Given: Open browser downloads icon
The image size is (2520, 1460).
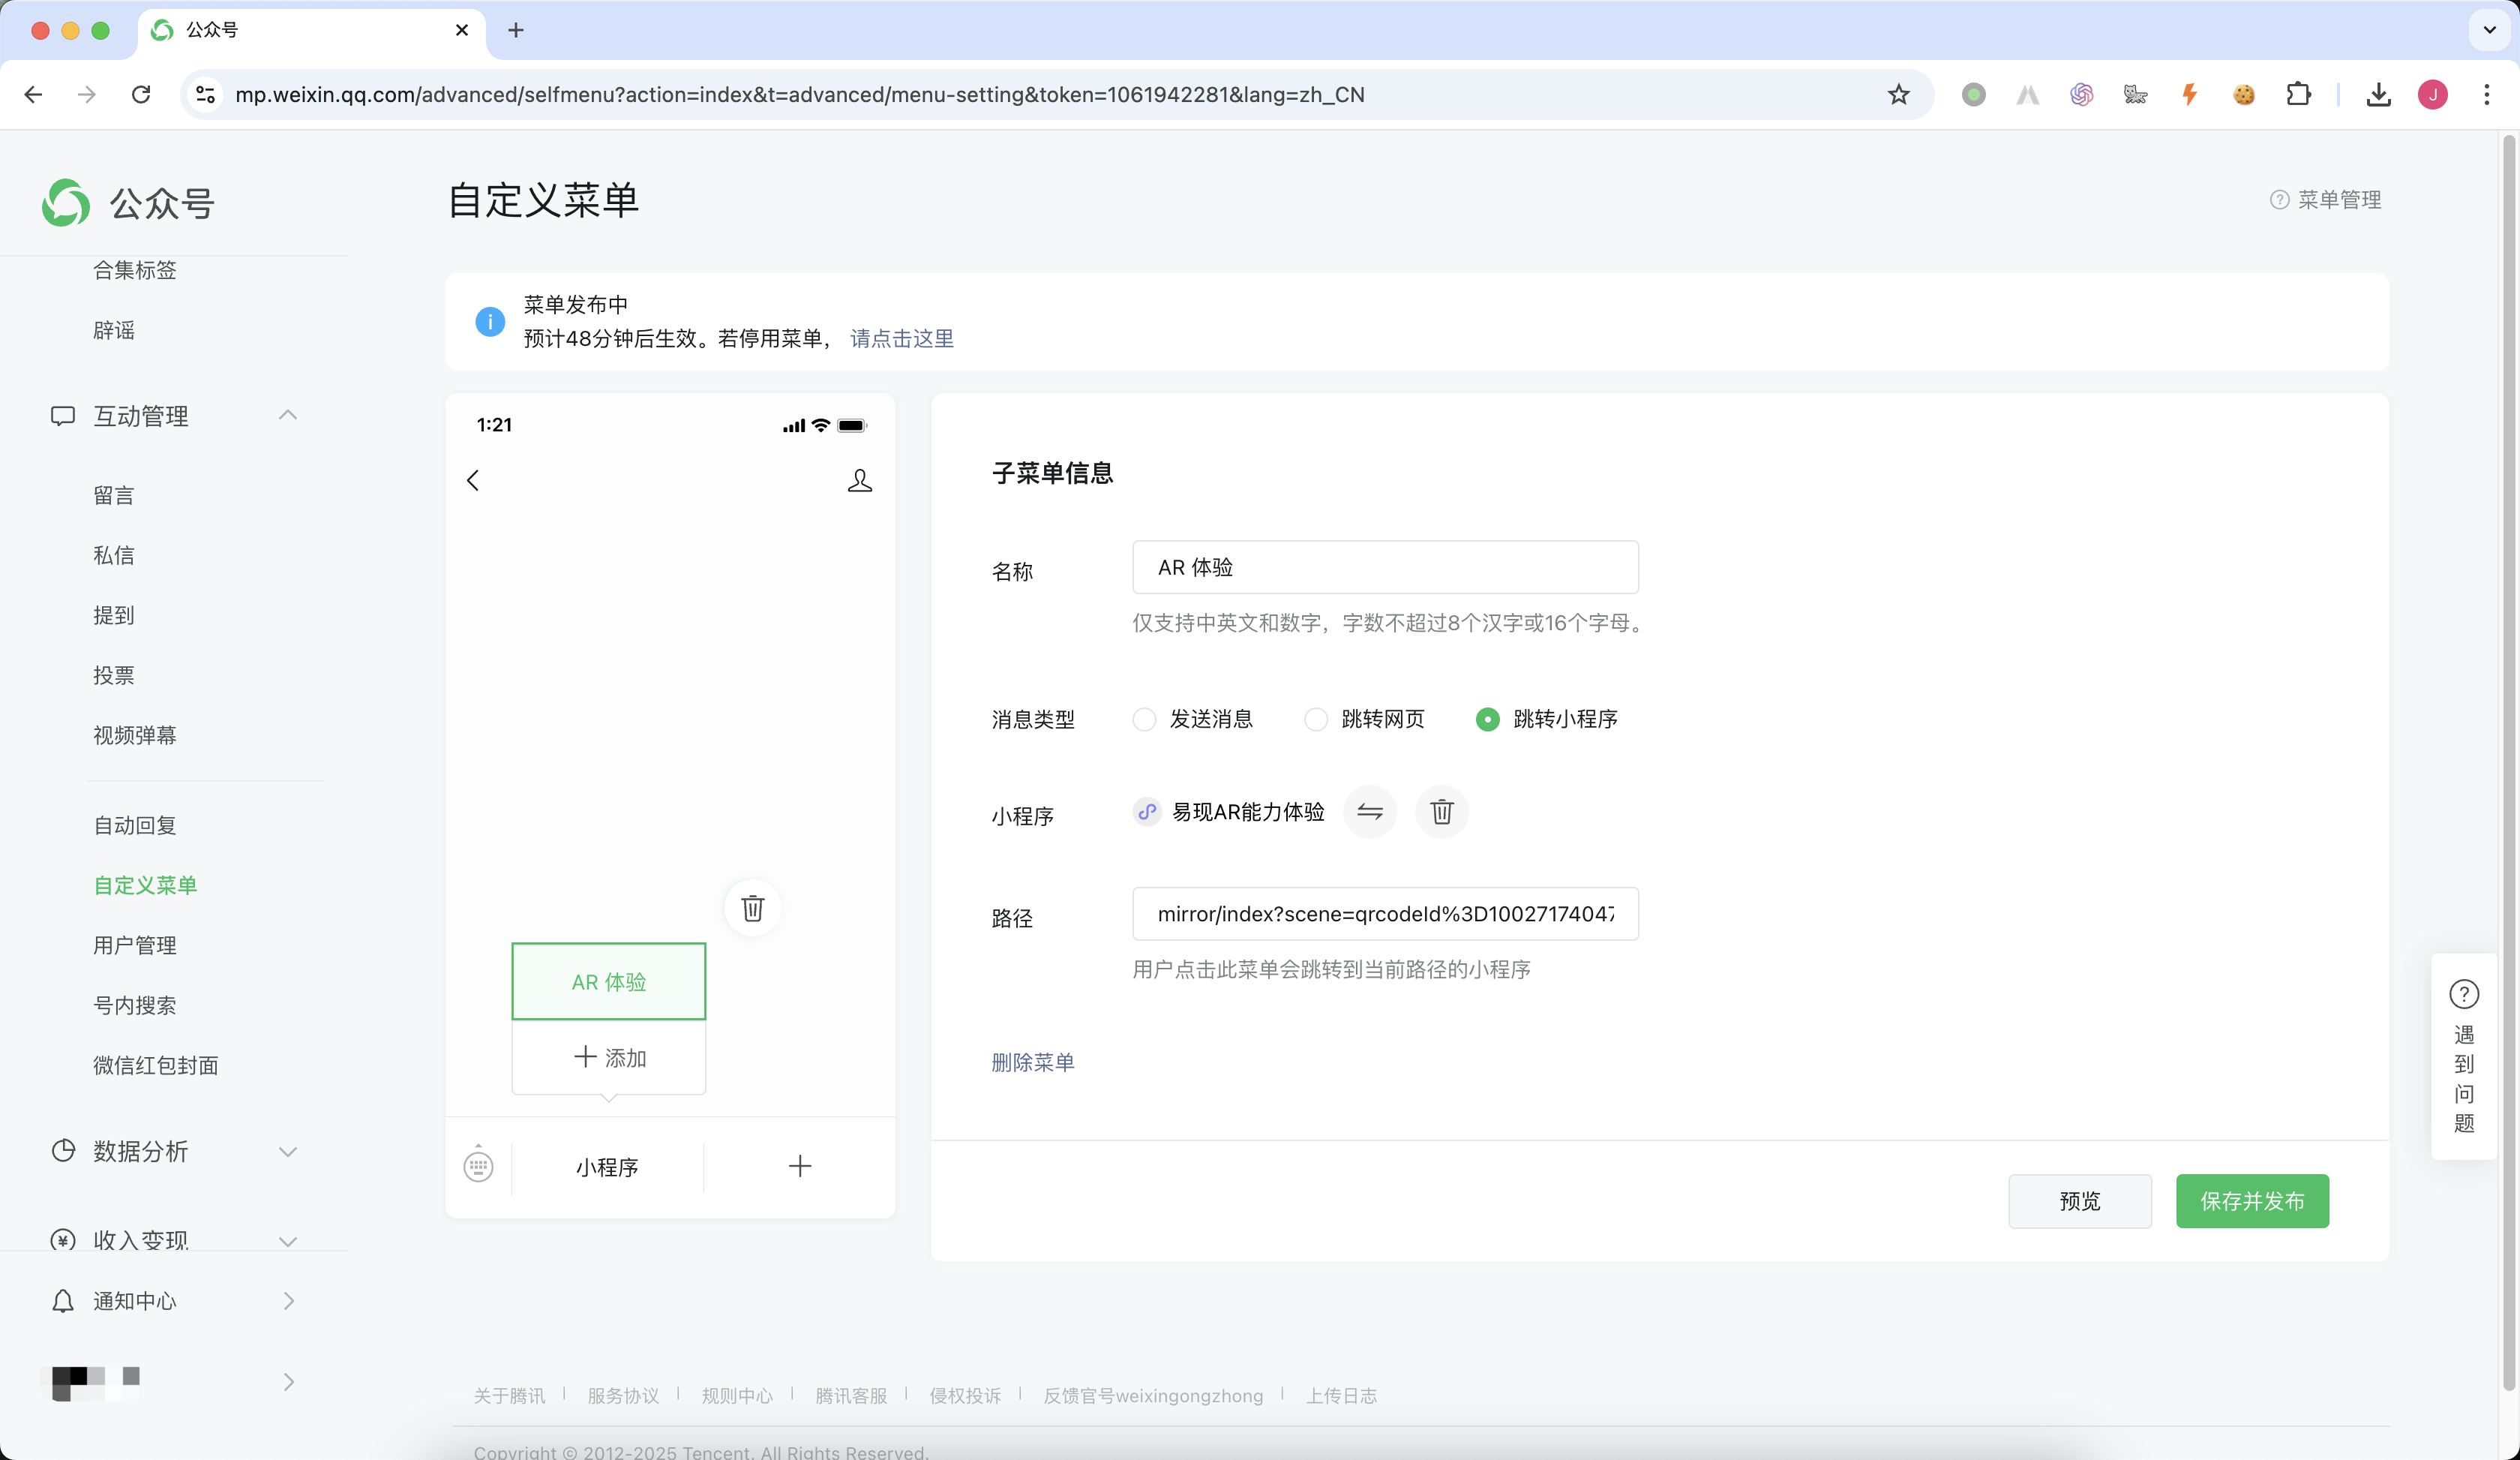Looking at the screenshot, I should click(2379, 94).
